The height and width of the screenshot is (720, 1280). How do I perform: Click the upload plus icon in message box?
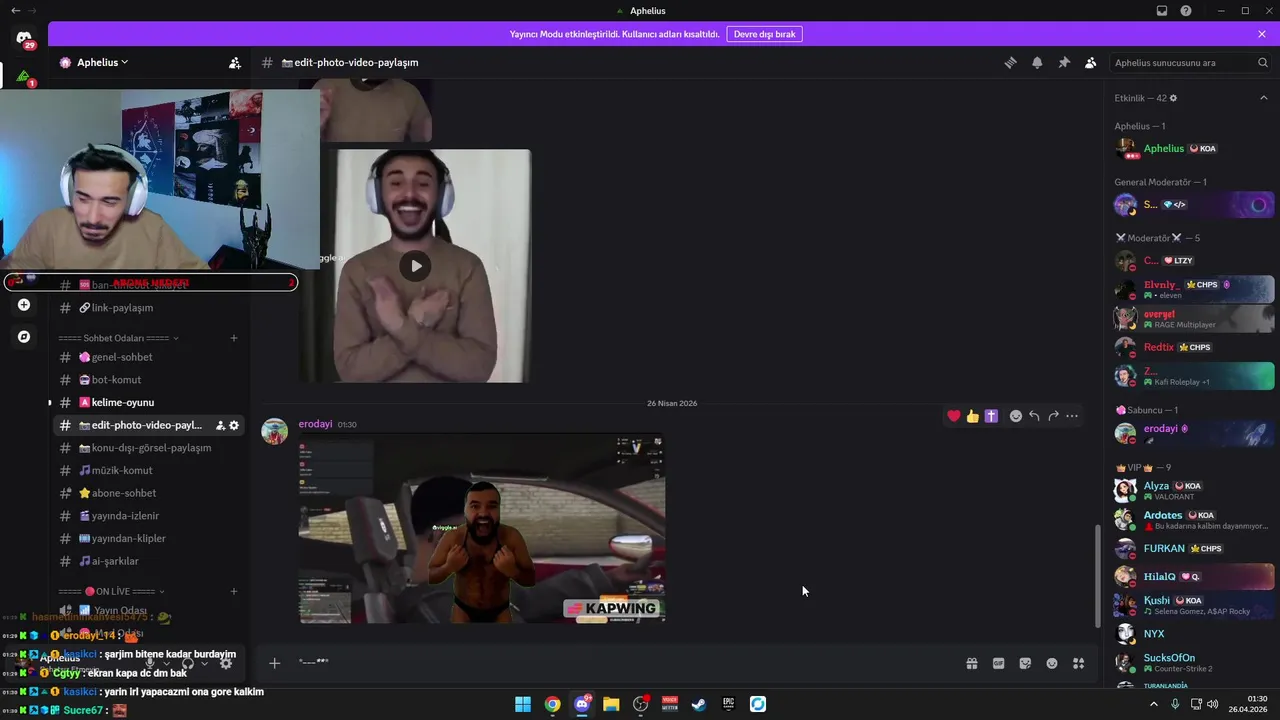[274, 663]
